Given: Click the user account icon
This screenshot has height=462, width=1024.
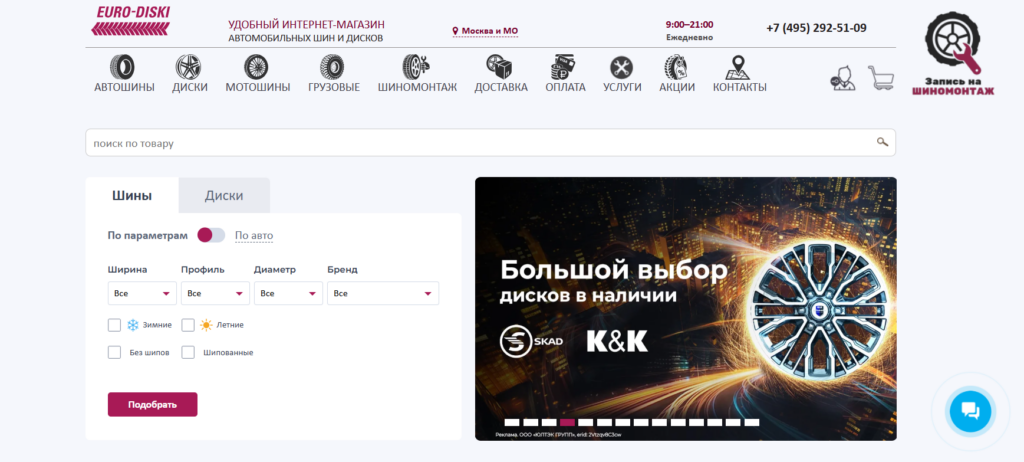Looking at the screenshot, I should tap(843, 77).
